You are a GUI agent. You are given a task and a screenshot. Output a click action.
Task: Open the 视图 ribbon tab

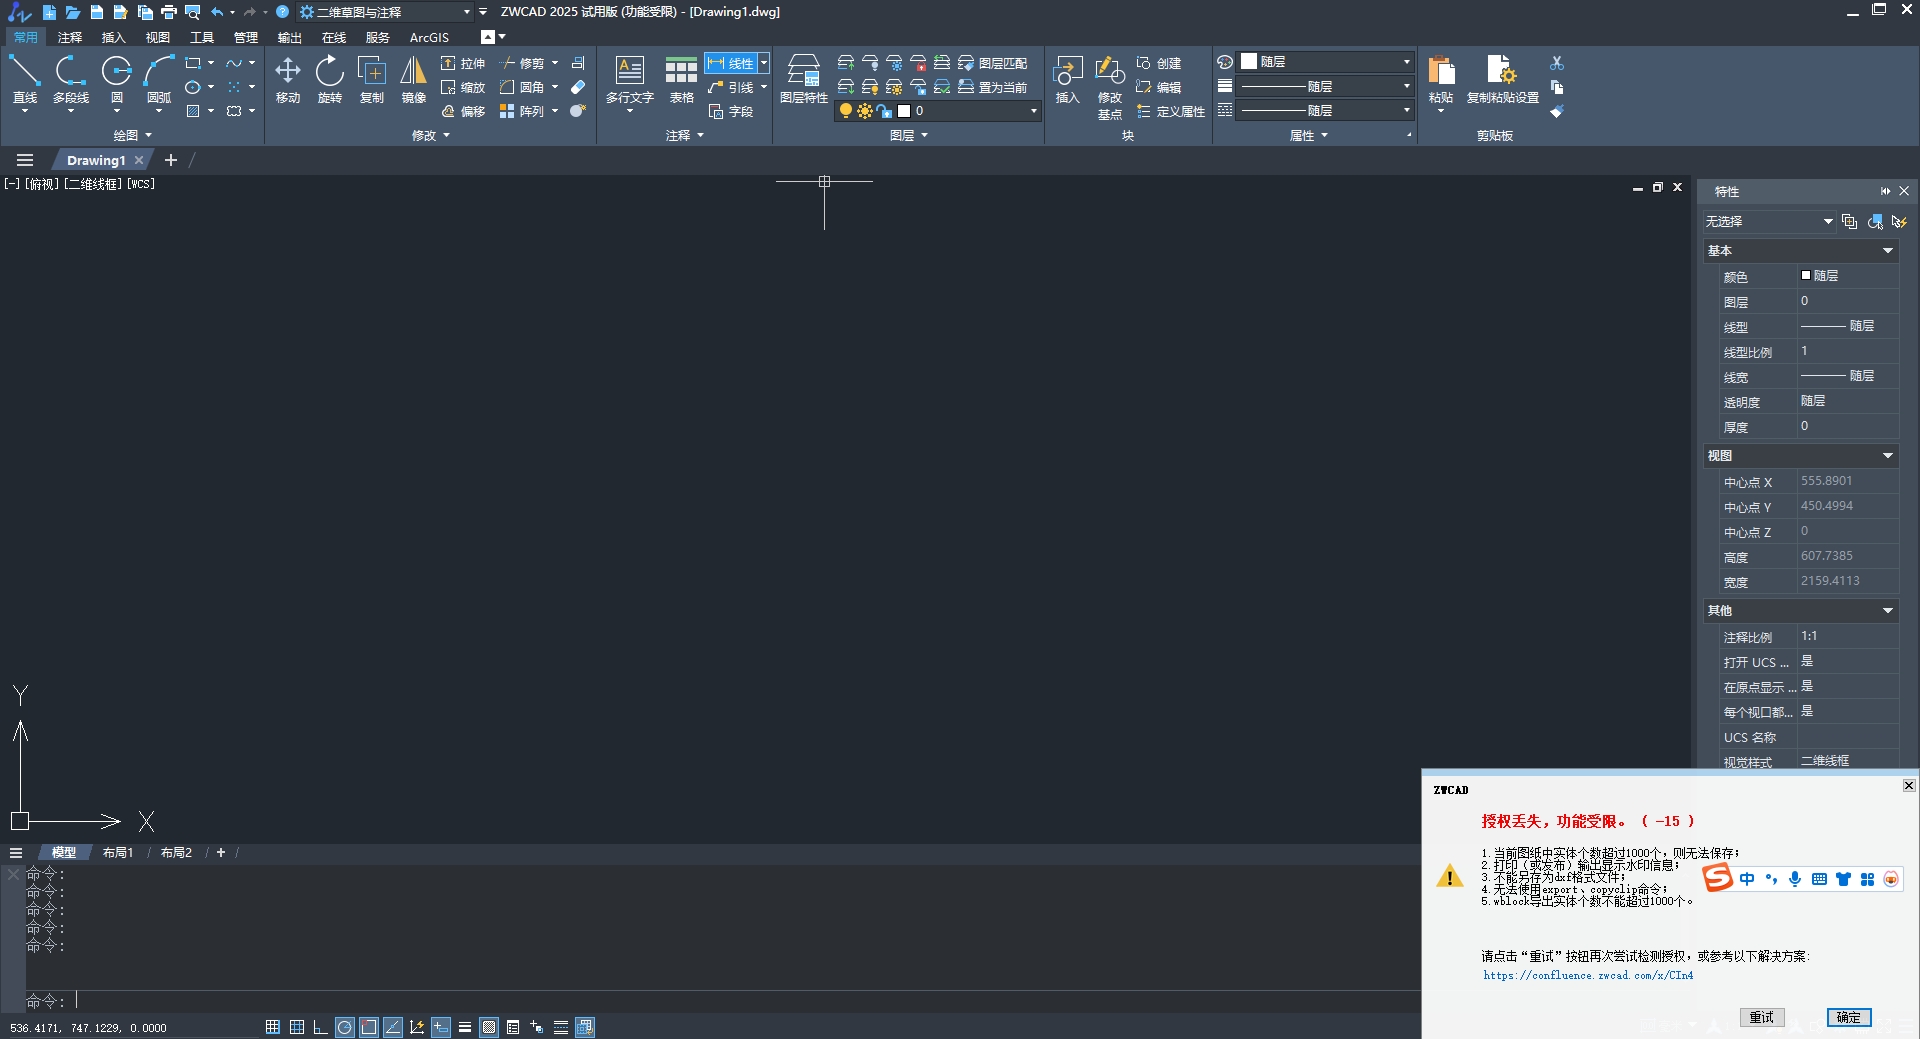coord(158,37)
